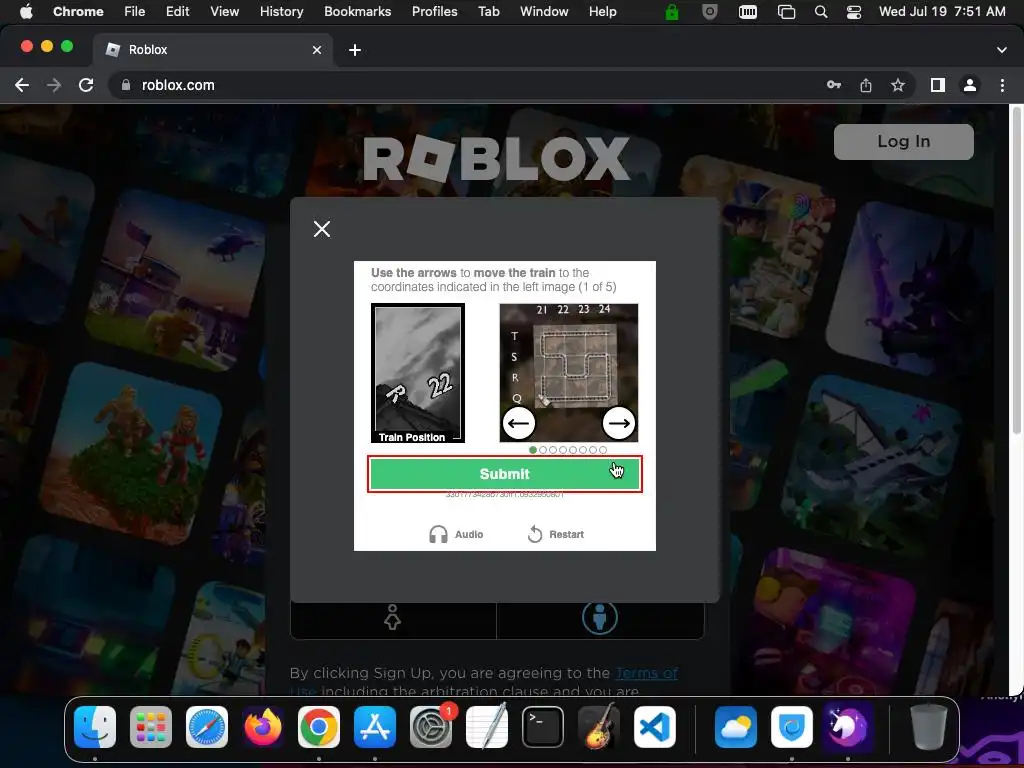
Task: Open the Window menu
Action: [544, 12]
